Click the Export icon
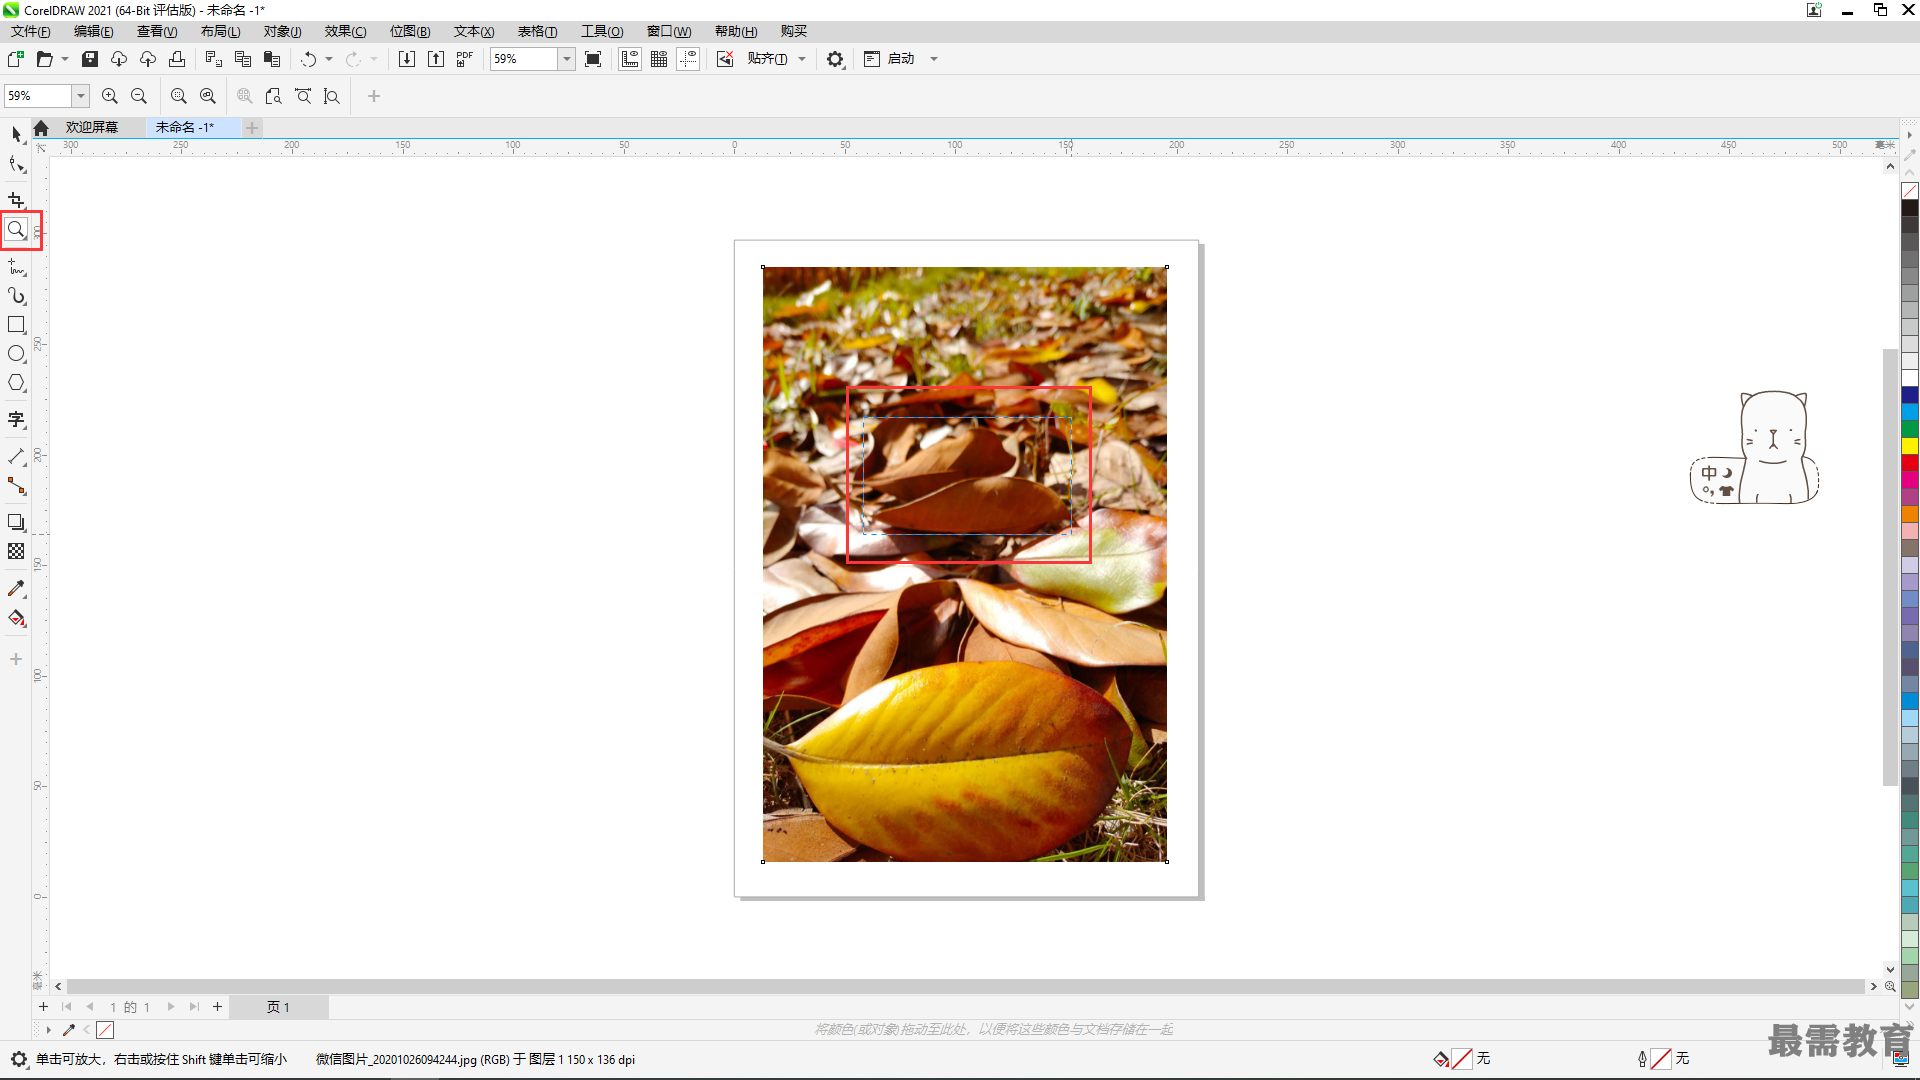This screenshot has height=1080, width=1920. (x=436, y=59)
